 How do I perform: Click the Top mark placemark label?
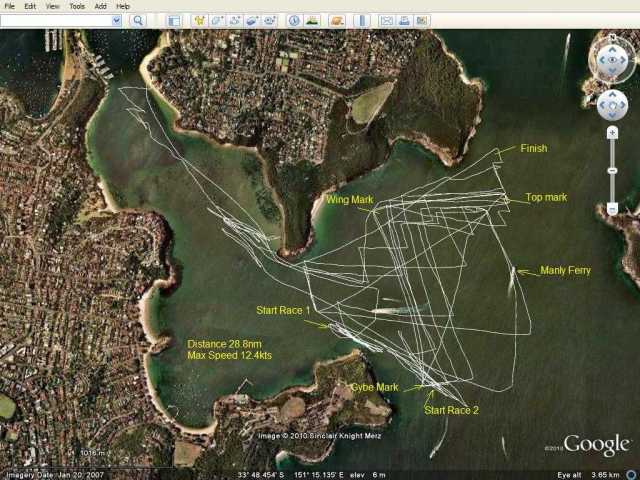point(547,198)
